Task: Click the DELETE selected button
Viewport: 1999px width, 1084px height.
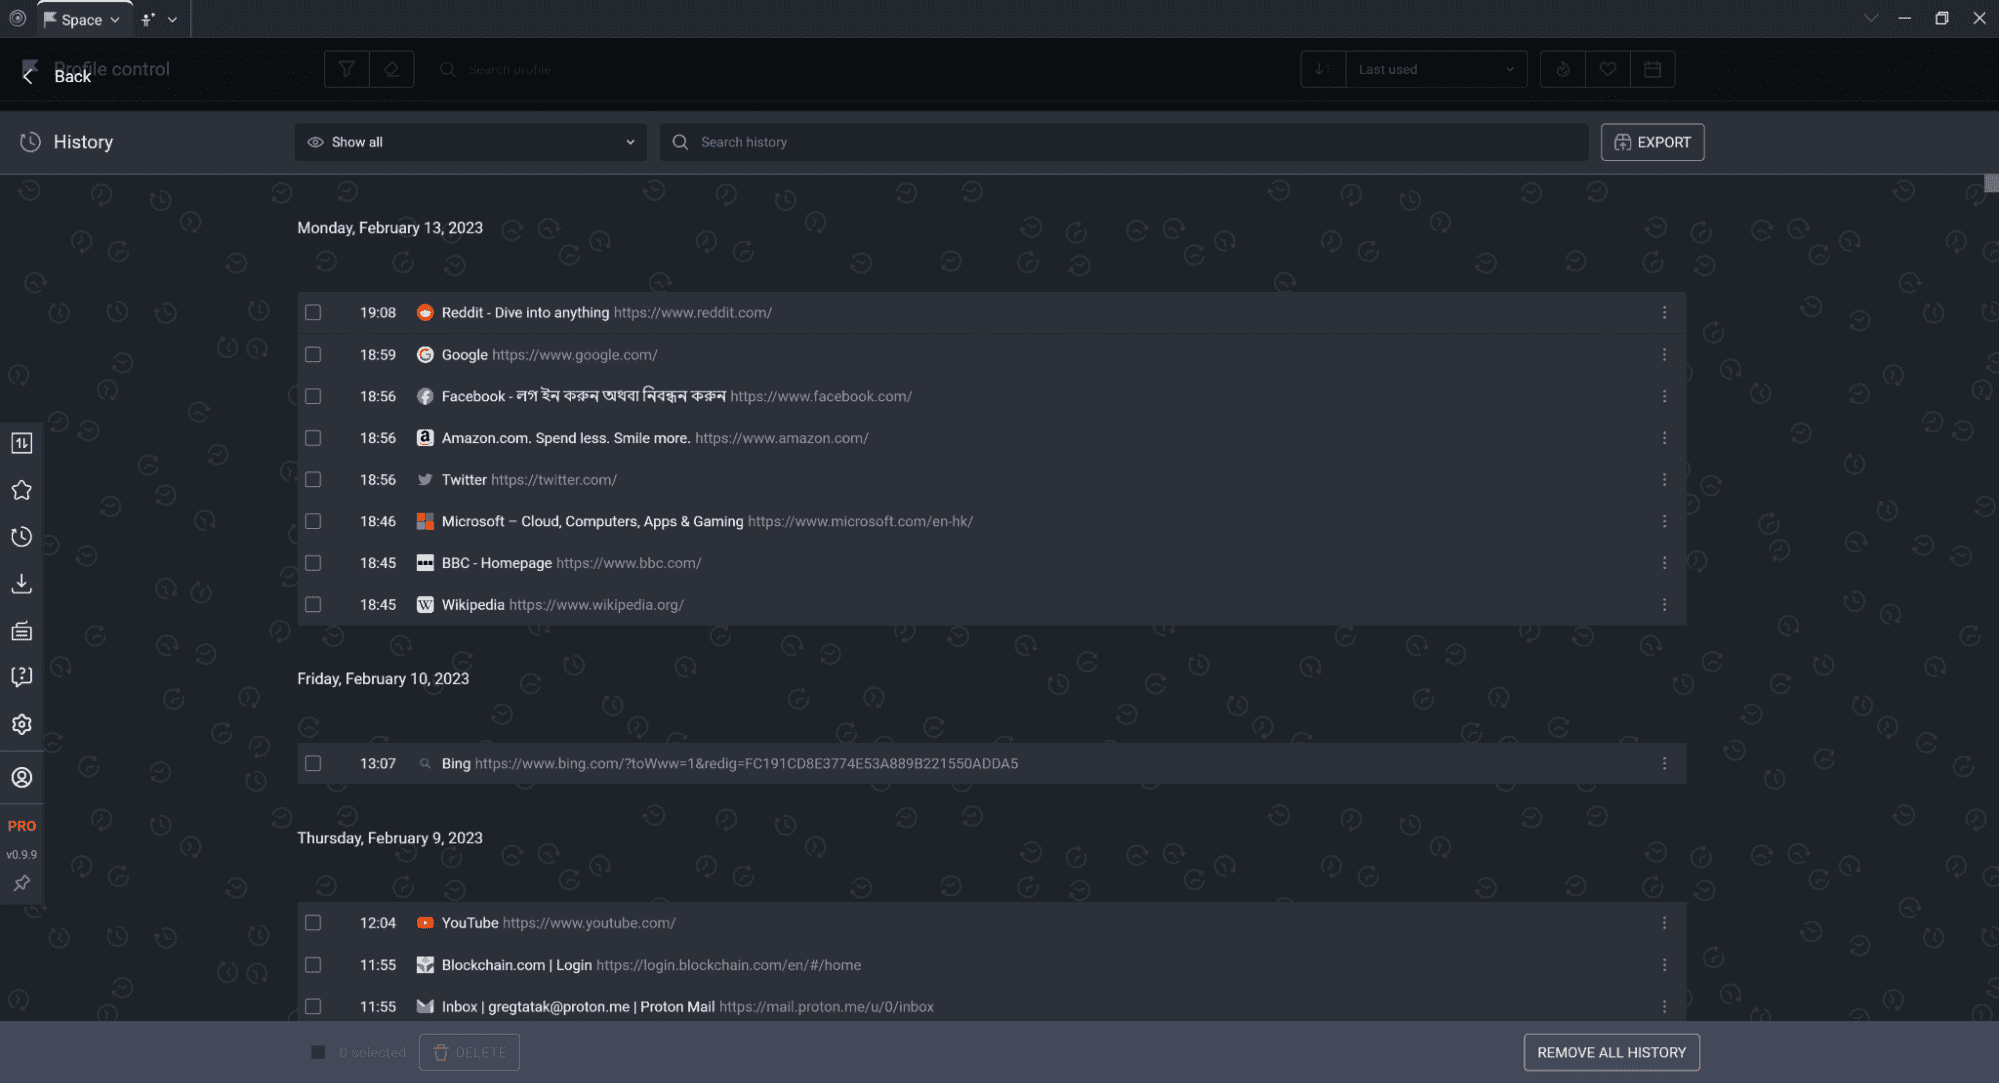Action: coord(469,1053)
